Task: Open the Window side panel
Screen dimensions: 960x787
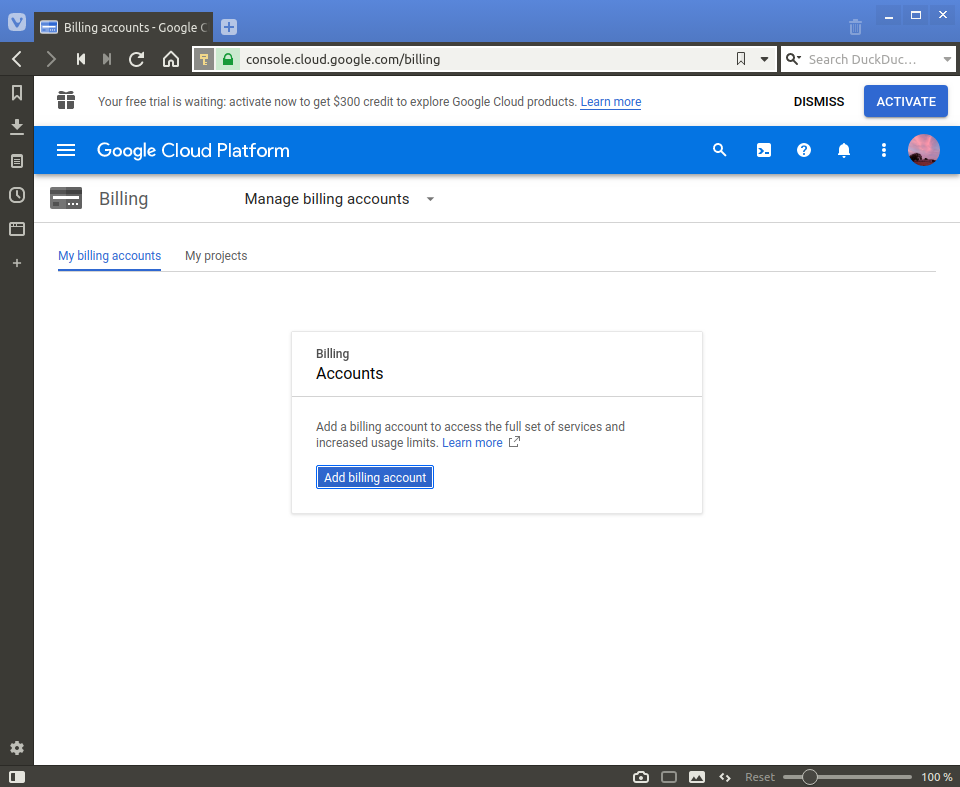Action: pos(17,229)
